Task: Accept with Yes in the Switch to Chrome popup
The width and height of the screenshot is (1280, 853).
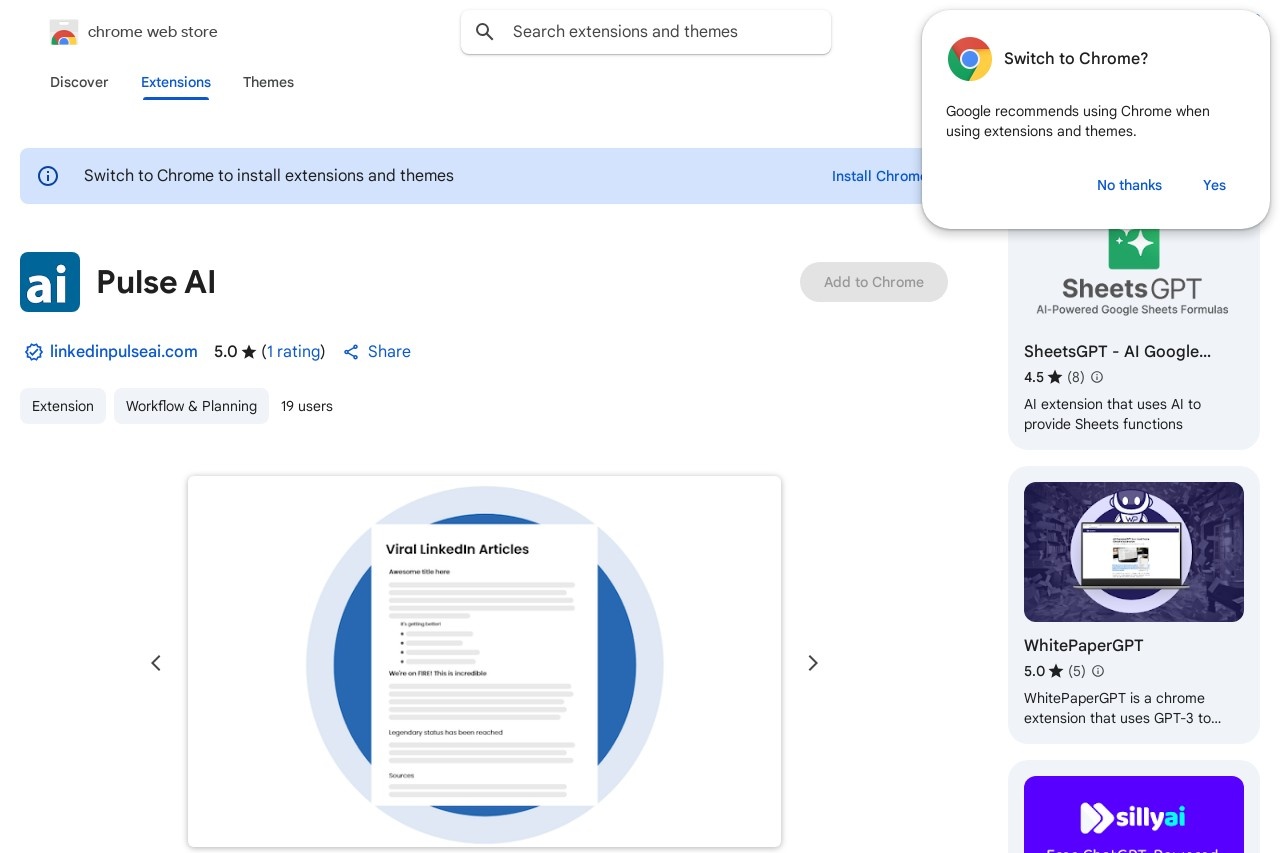Action: pos(1214,185)
